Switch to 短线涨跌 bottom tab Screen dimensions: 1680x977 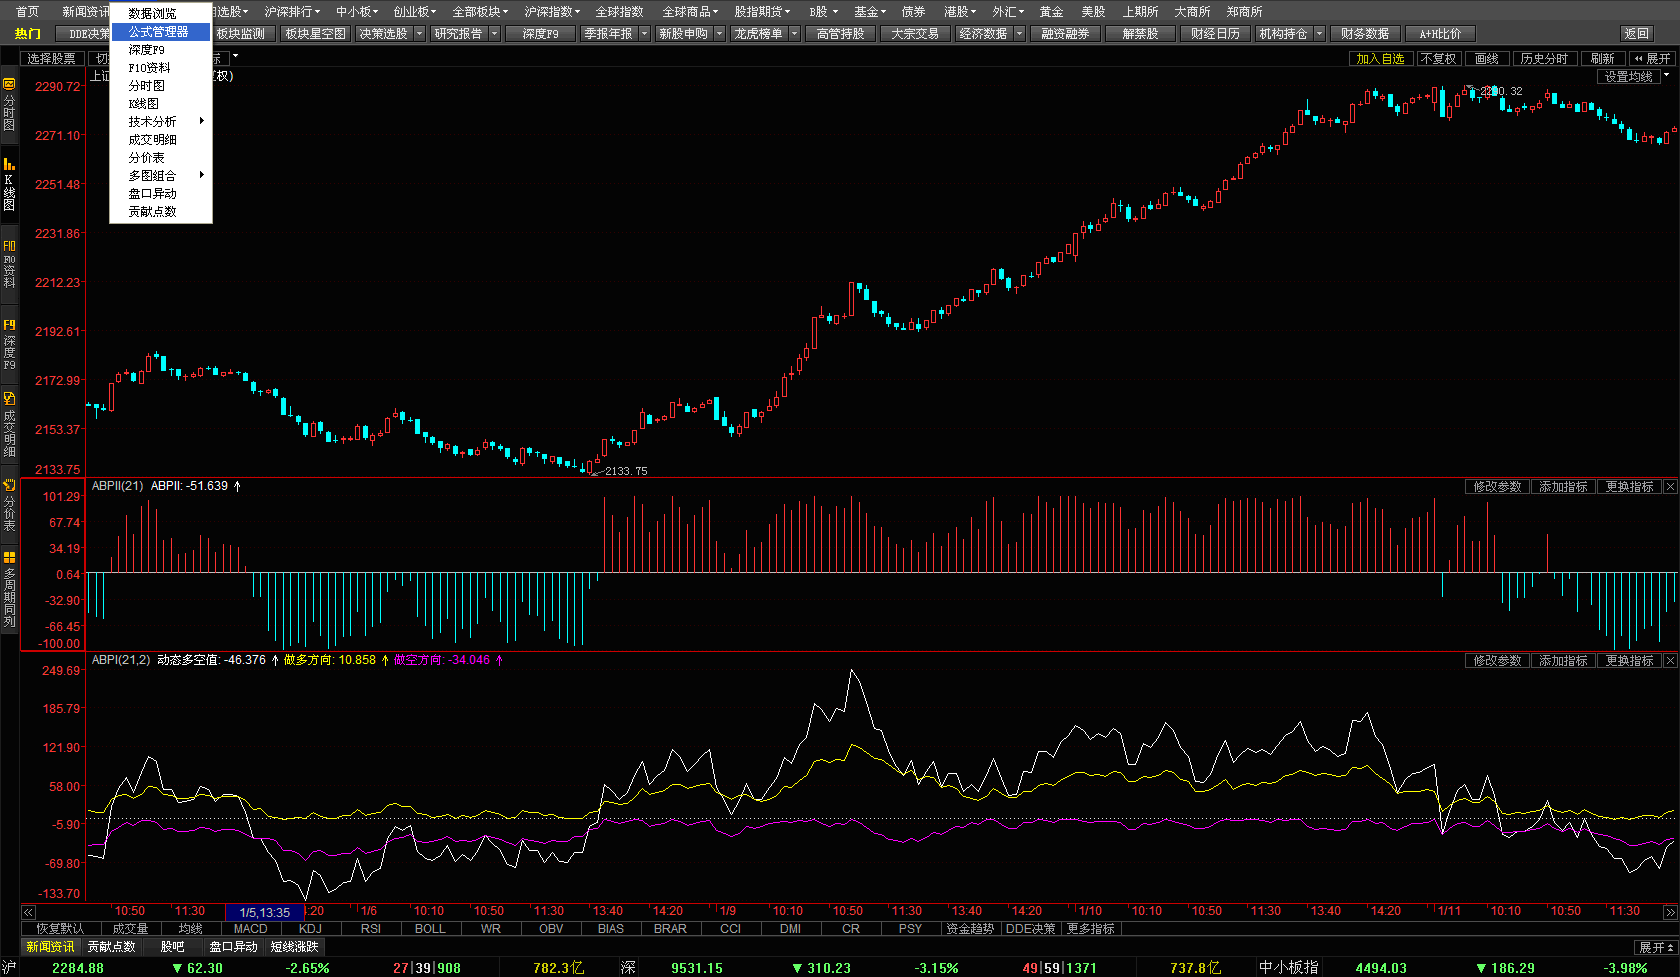point(294,947)
